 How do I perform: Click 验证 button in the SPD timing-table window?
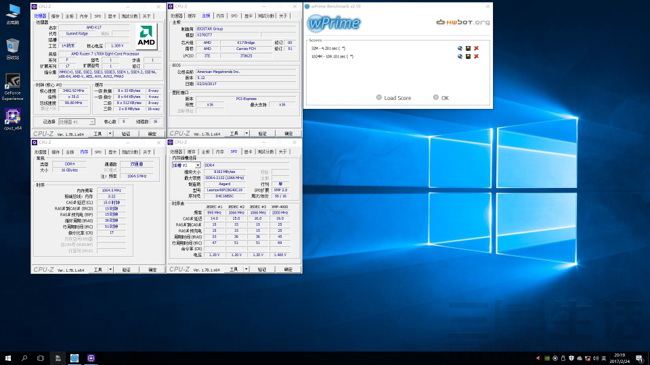(262, 269)
